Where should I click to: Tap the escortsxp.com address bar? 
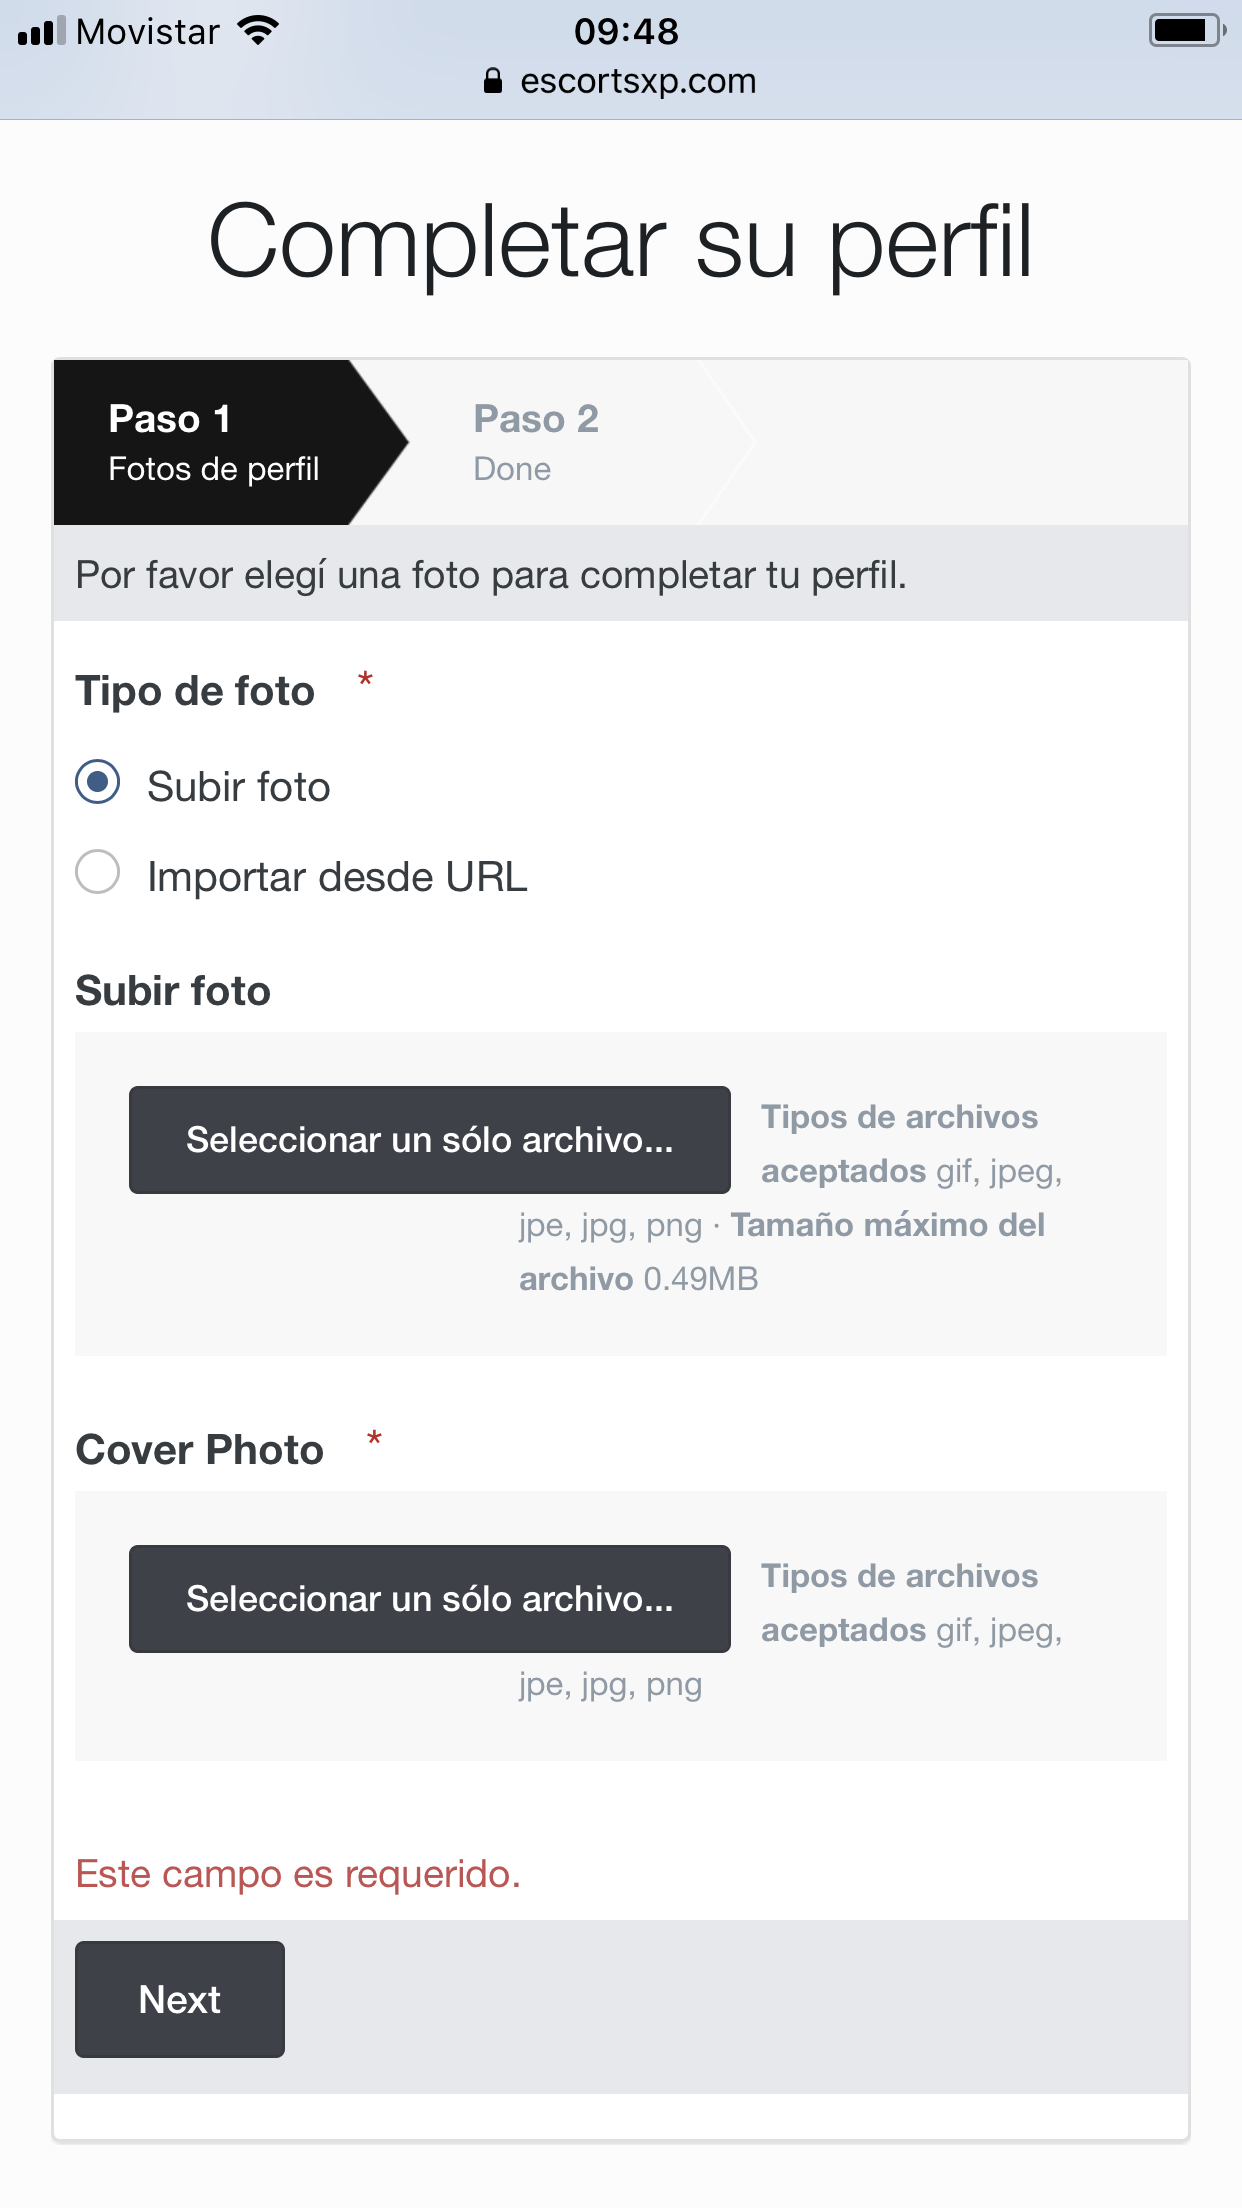tap(637, 81)
